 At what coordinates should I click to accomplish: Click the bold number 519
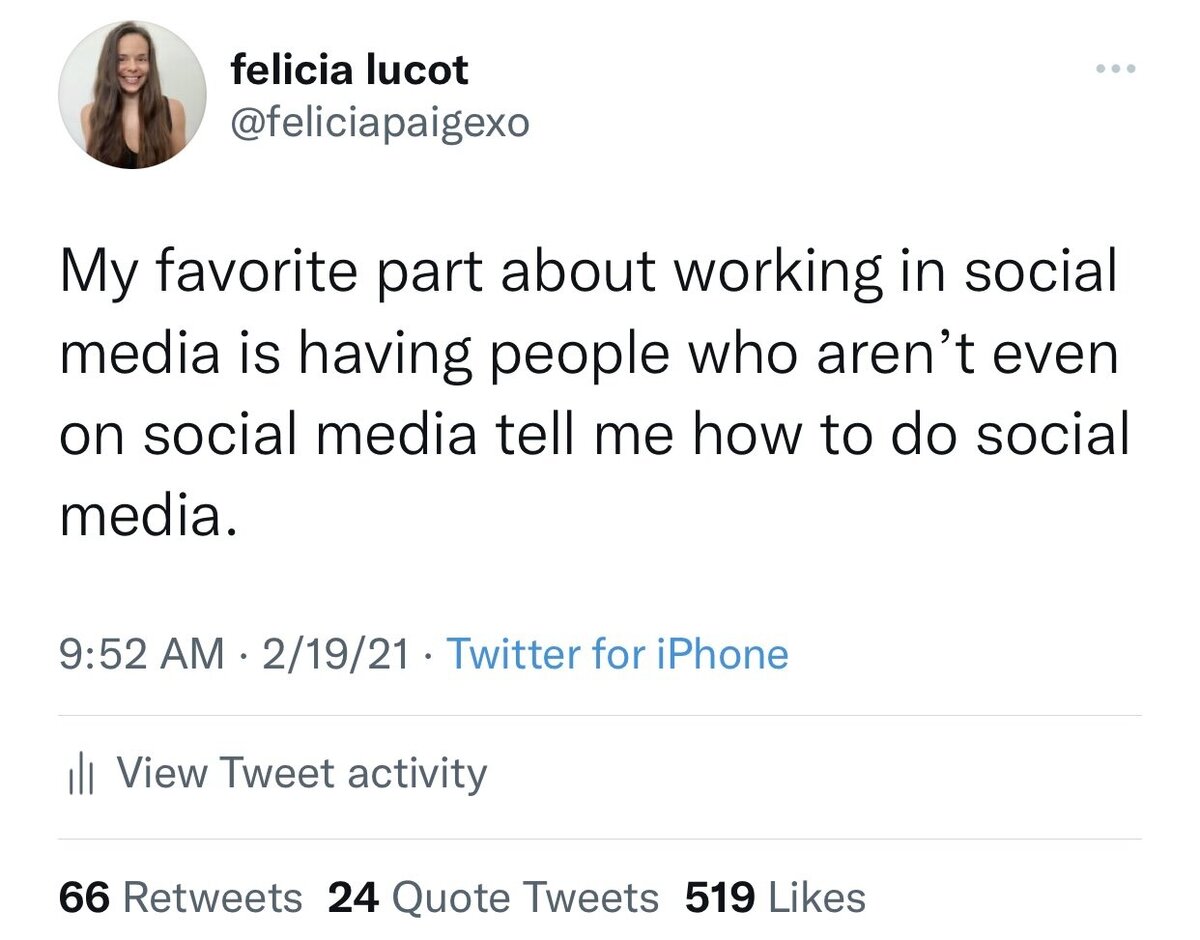coord(720,896)
